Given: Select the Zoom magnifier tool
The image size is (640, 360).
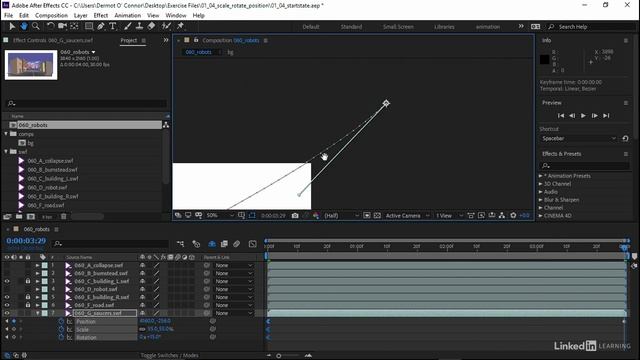Looking at the screenshot, I should pyautogui.click(x=36, y=26).
